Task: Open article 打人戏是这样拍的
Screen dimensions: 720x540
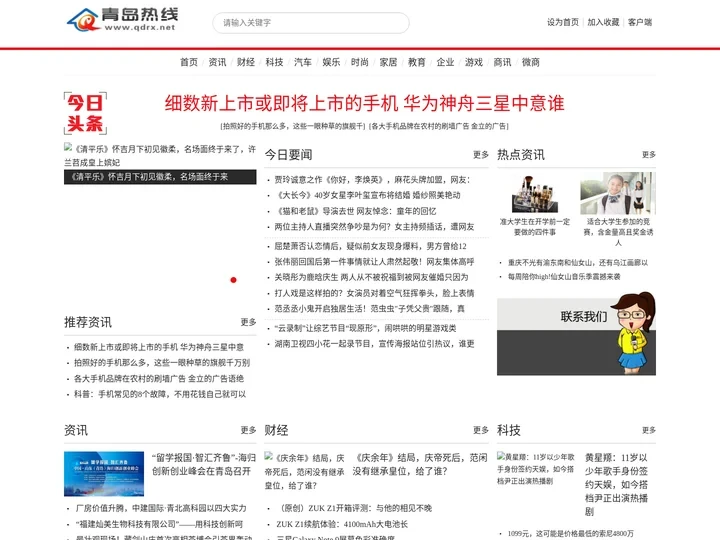Action: click(x=374, y=293)
